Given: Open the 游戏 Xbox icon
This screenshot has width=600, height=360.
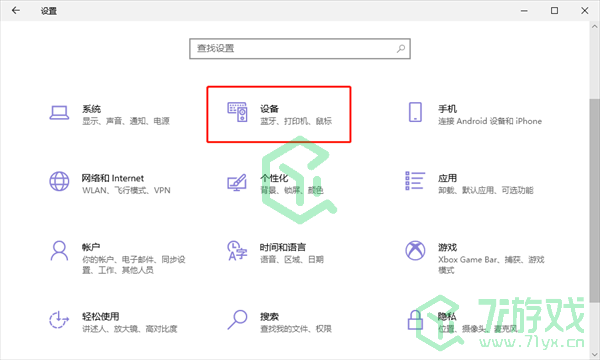Looking at the screenshot, I should (x=415, y=251).
